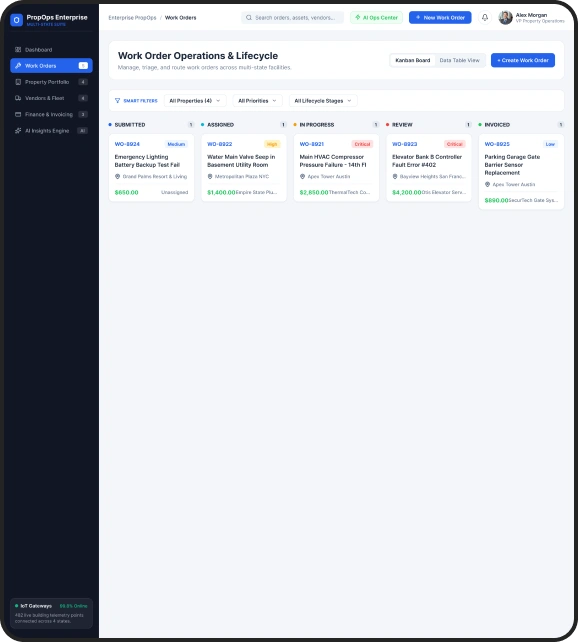Expand the All Priorities dropdown
578x642 pixels.
coord(257,101)
